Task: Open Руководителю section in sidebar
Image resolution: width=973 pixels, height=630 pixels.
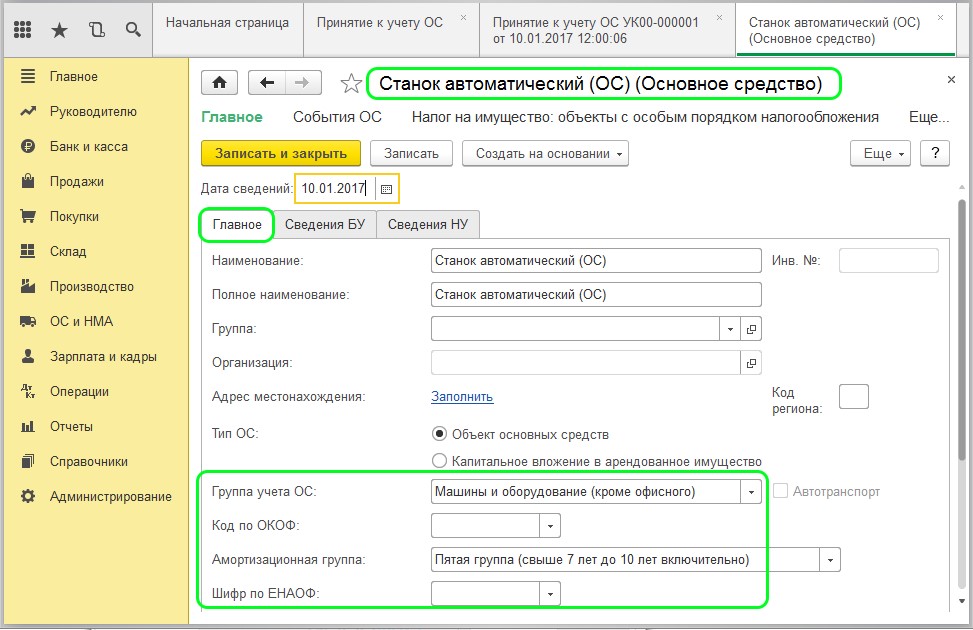Action: pyautogui.click(x=93, y=112)
